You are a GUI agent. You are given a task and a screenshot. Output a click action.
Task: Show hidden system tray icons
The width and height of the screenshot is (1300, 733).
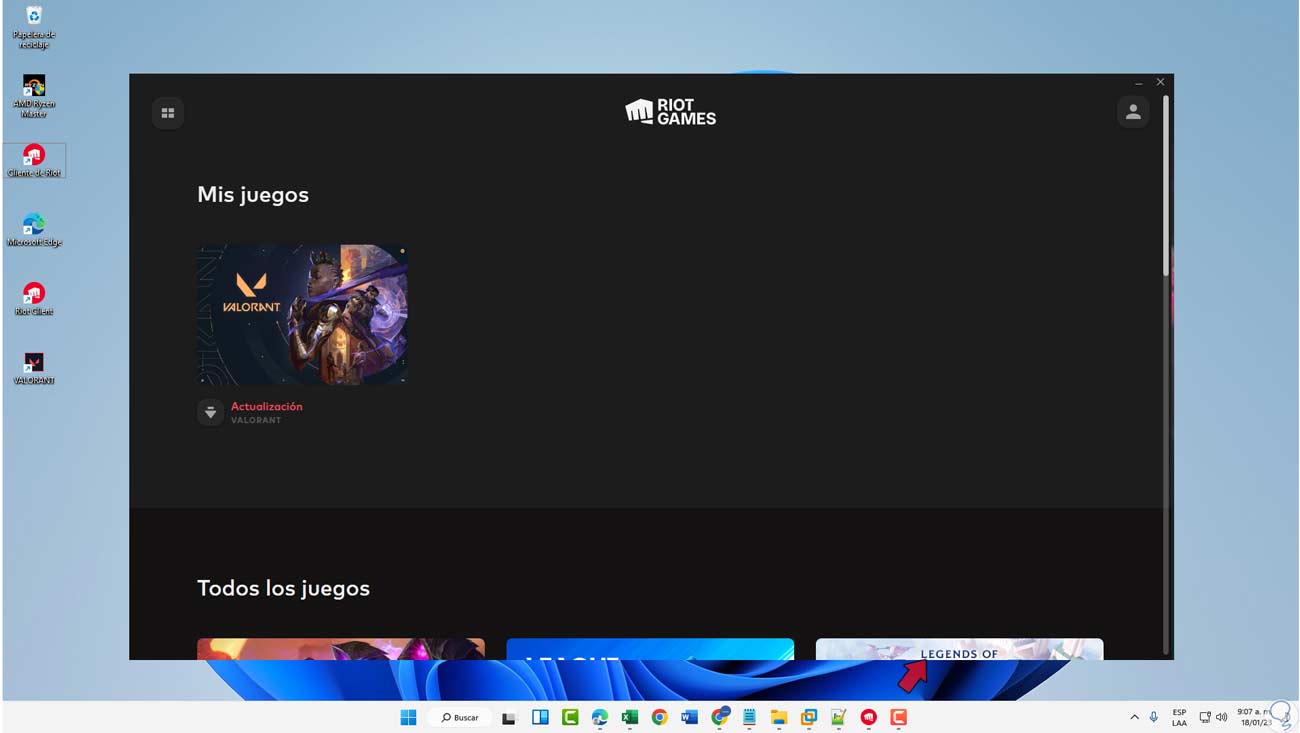coord(1134,717)
